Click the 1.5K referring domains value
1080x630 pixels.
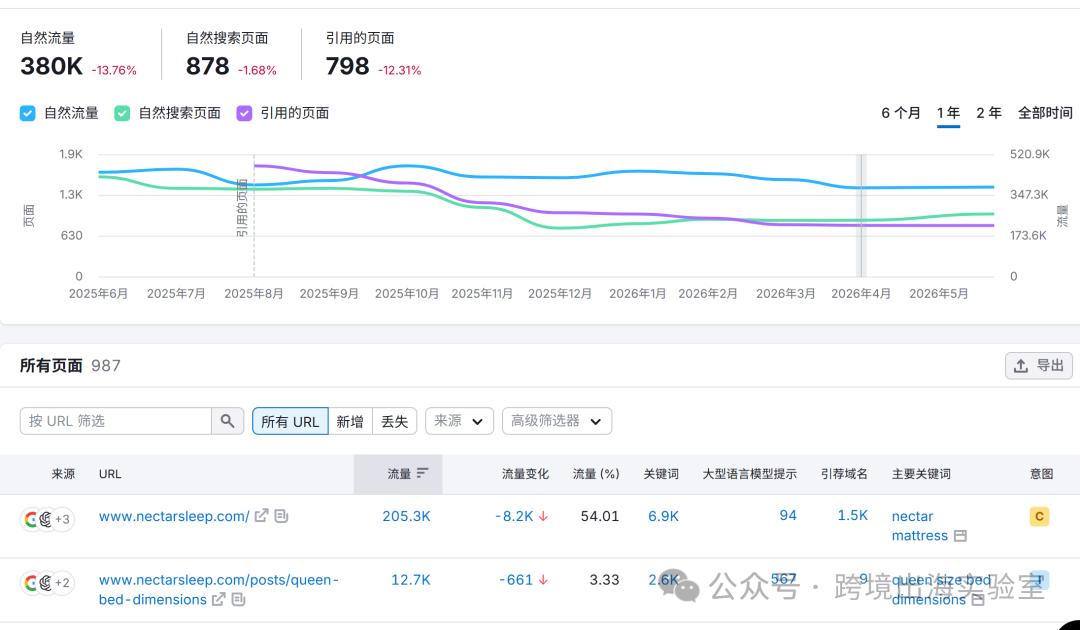pyautogui.click(x=852, y=516)
